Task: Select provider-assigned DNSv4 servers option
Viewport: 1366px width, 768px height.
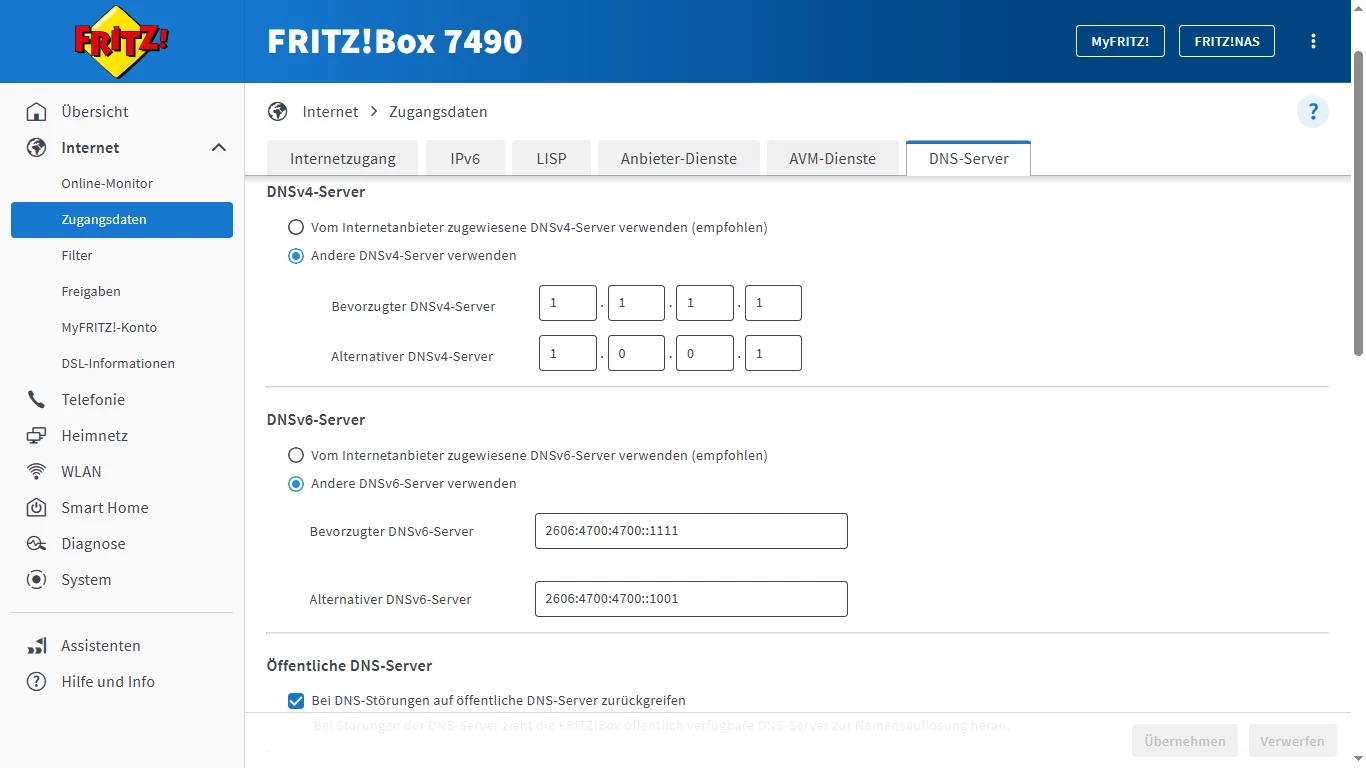Action: pyautogui.click(x=296, y=228)
